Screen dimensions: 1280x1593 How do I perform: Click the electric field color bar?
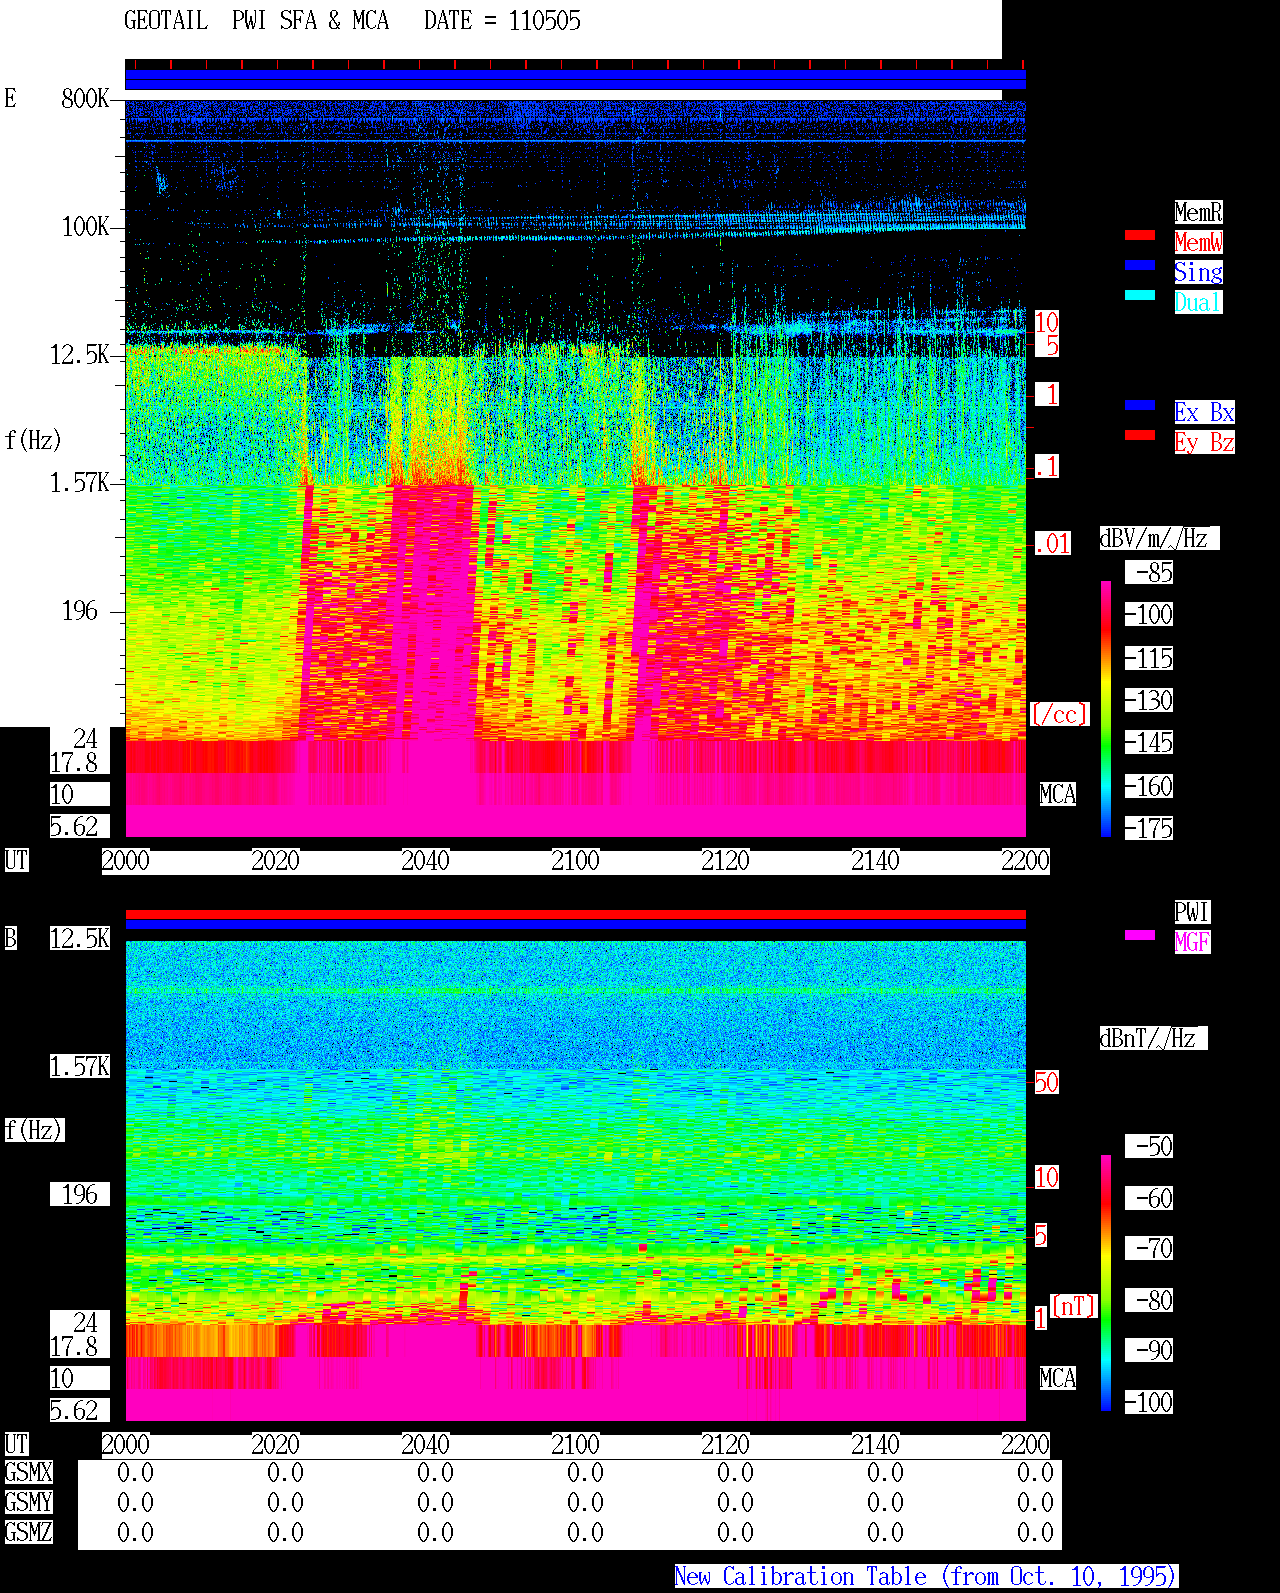pos(1106,708)
